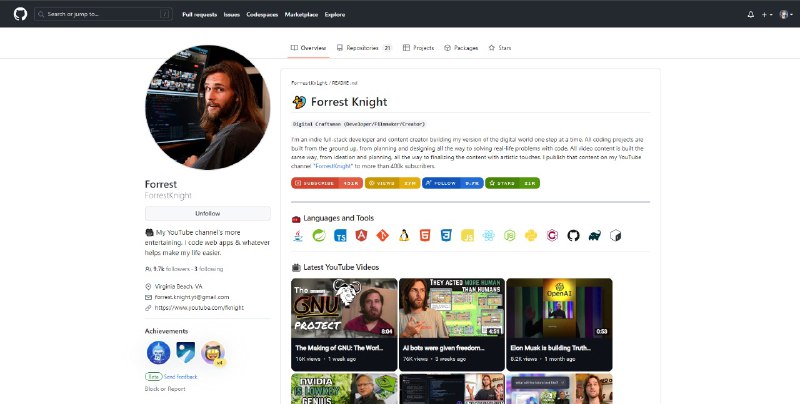
Task: Click the Gradle elephant icon
Action: click(594, 236)
